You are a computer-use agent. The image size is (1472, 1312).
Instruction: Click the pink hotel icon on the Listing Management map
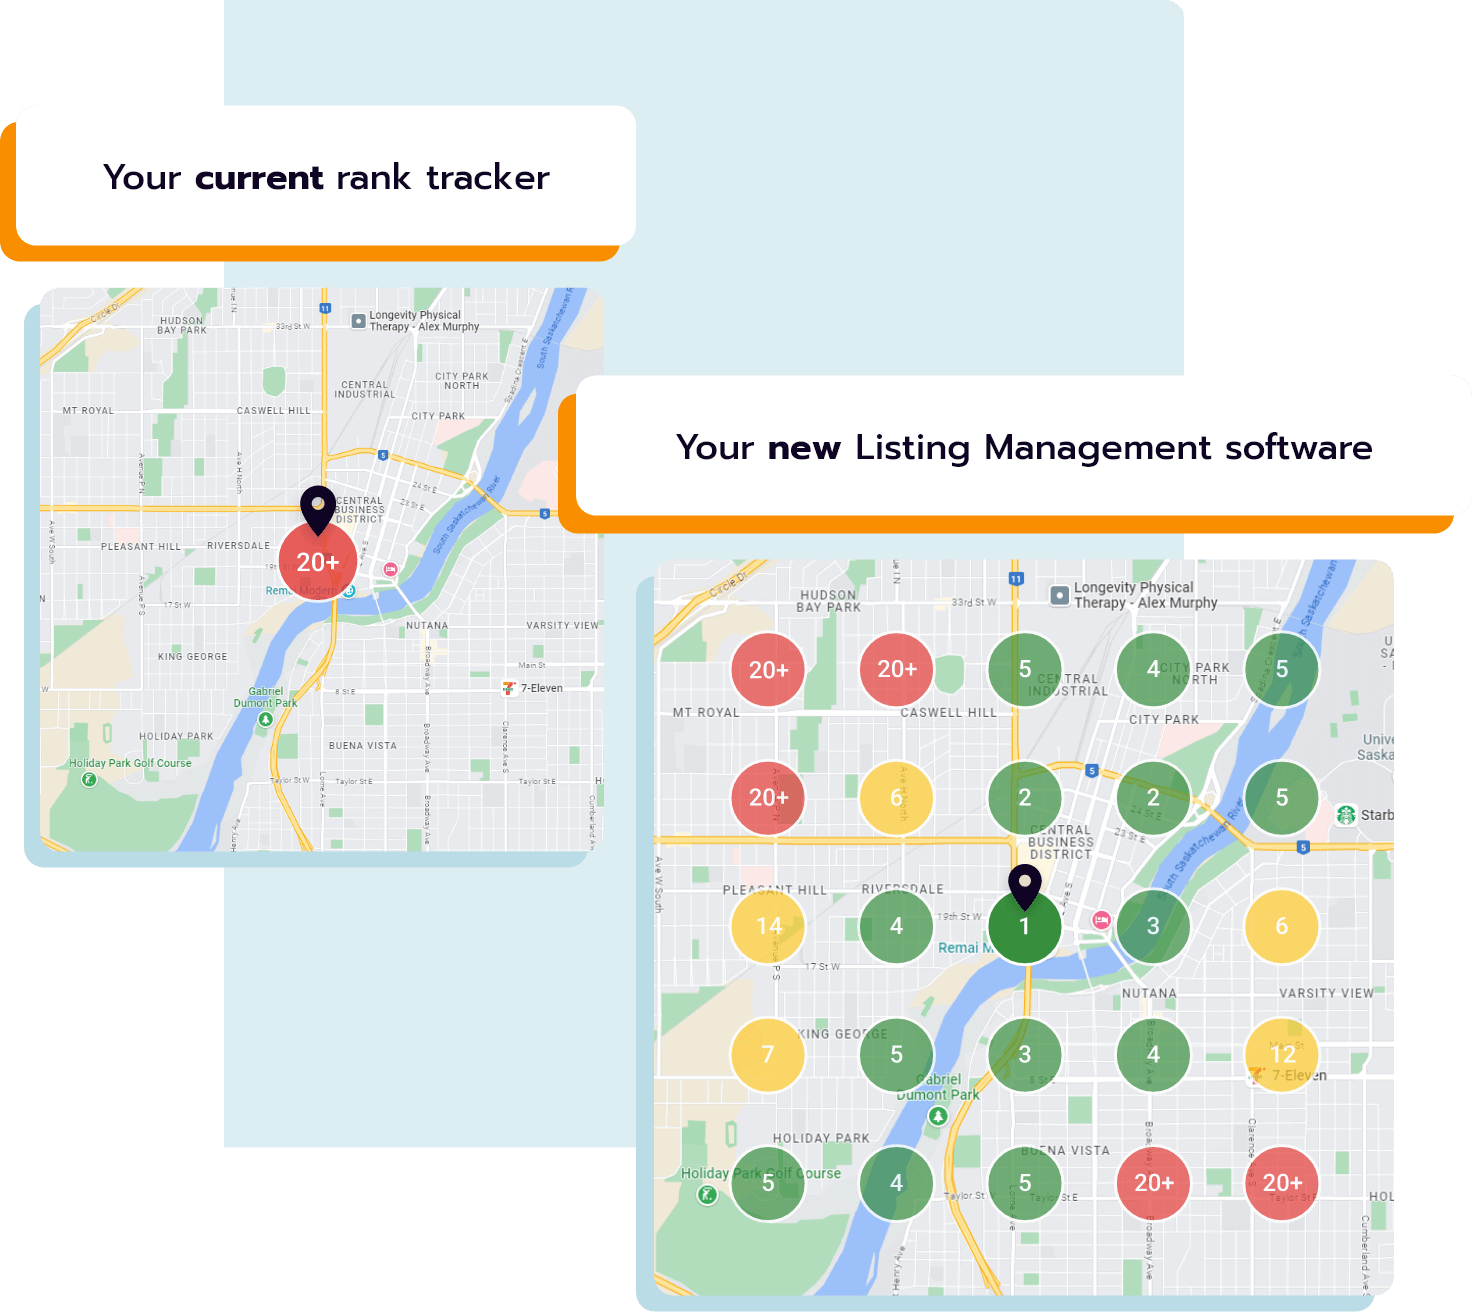(x=1101, y=920)
